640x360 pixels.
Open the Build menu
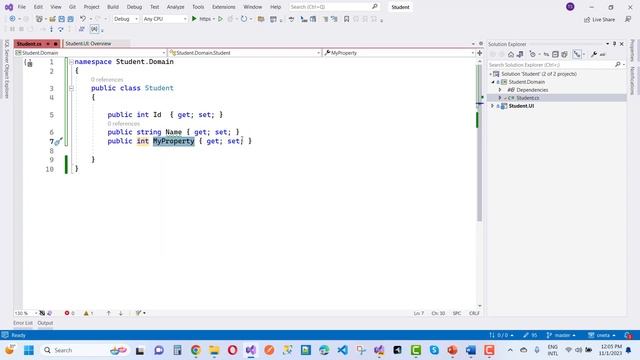pyautogui.click(x=113, y=7)
